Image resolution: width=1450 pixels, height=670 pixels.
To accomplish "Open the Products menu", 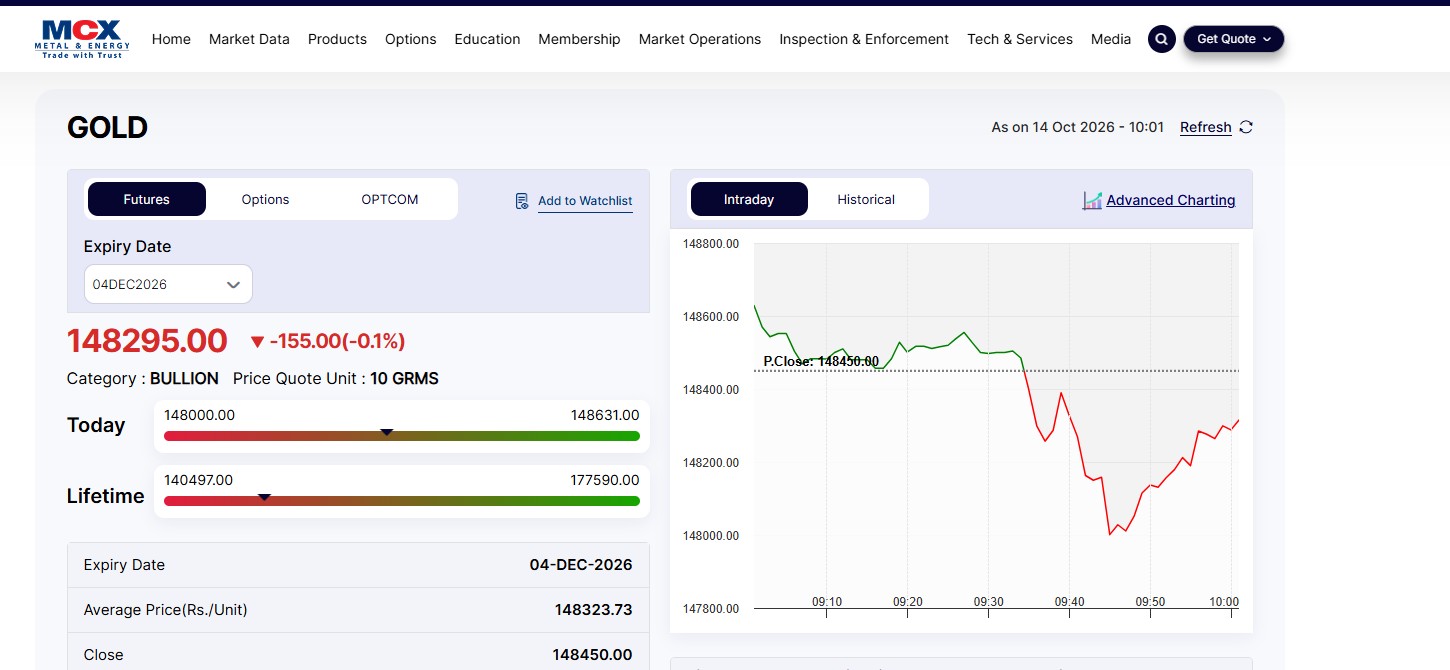I will 337,39.
